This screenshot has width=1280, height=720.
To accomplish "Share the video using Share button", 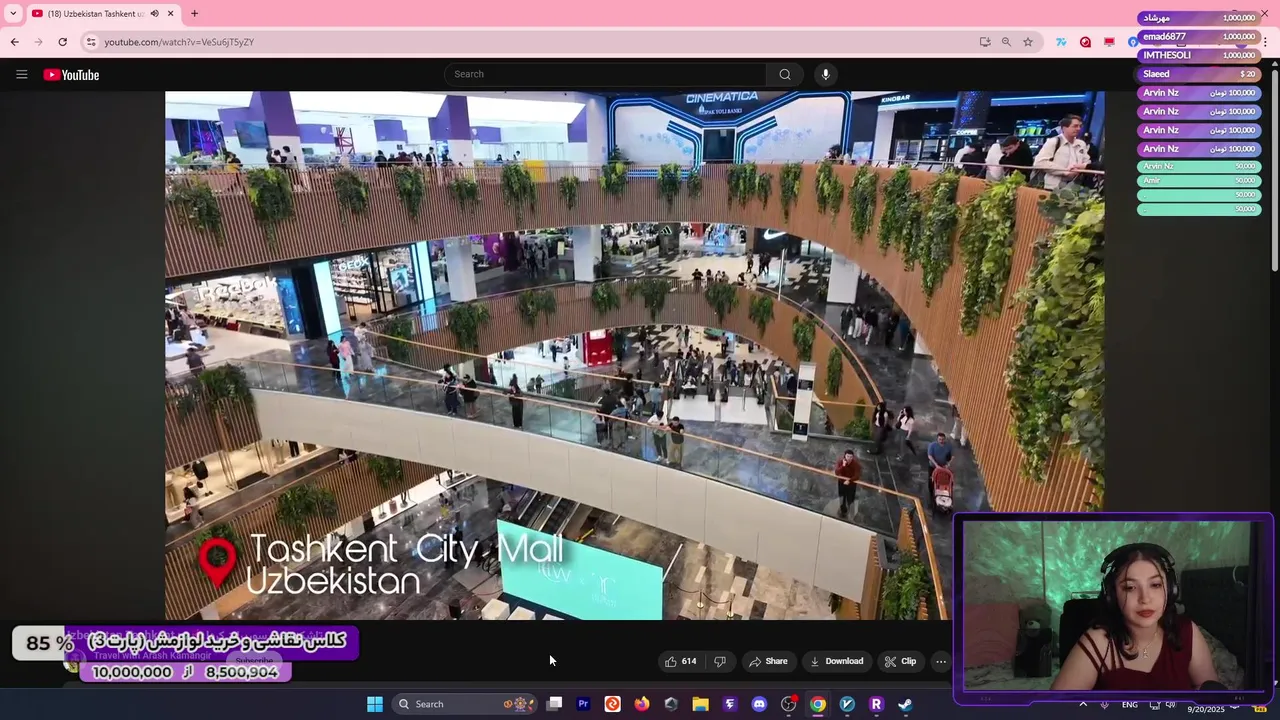I will pyautogui.click(x=768, y=661).
